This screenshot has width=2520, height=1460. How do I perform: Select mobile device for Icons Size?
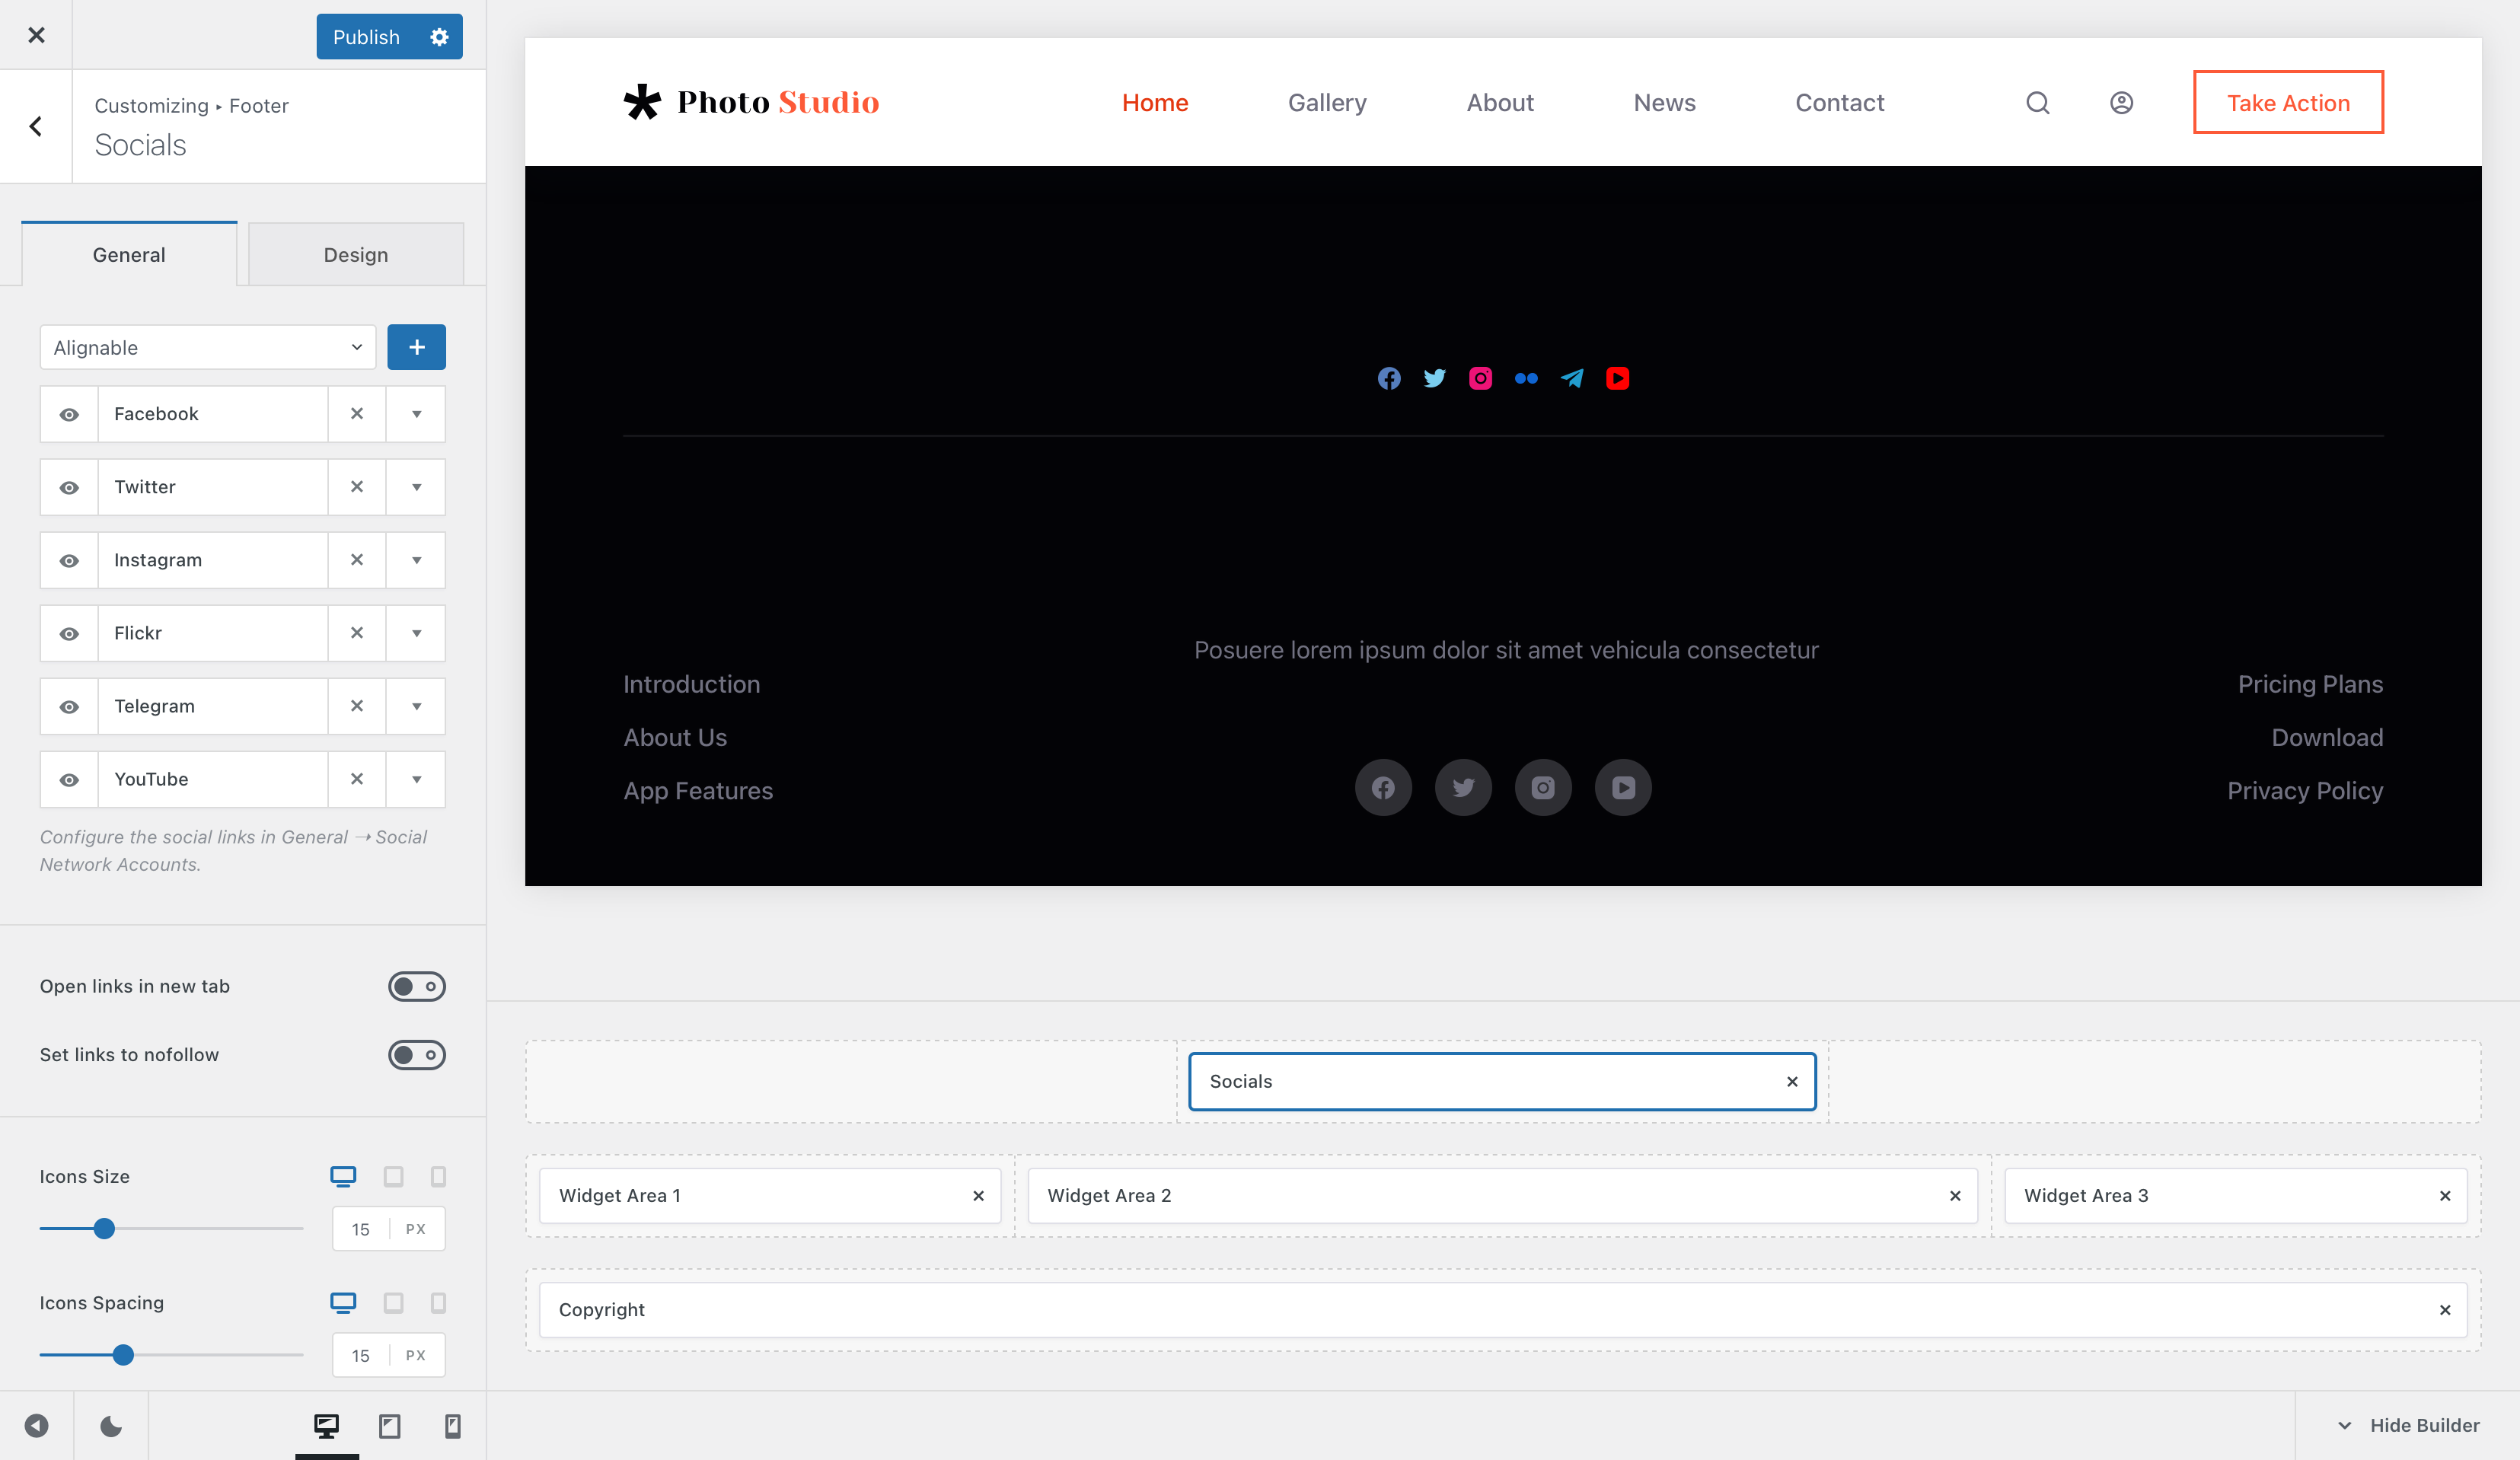[438, 1176]
